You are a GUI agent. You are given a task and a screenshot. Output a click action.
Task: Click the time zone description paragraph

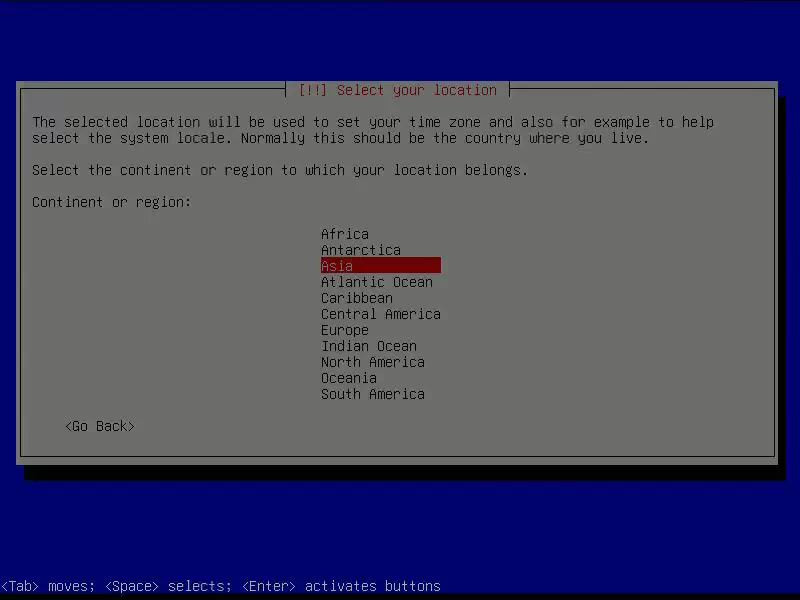click(x=372, y=130)
